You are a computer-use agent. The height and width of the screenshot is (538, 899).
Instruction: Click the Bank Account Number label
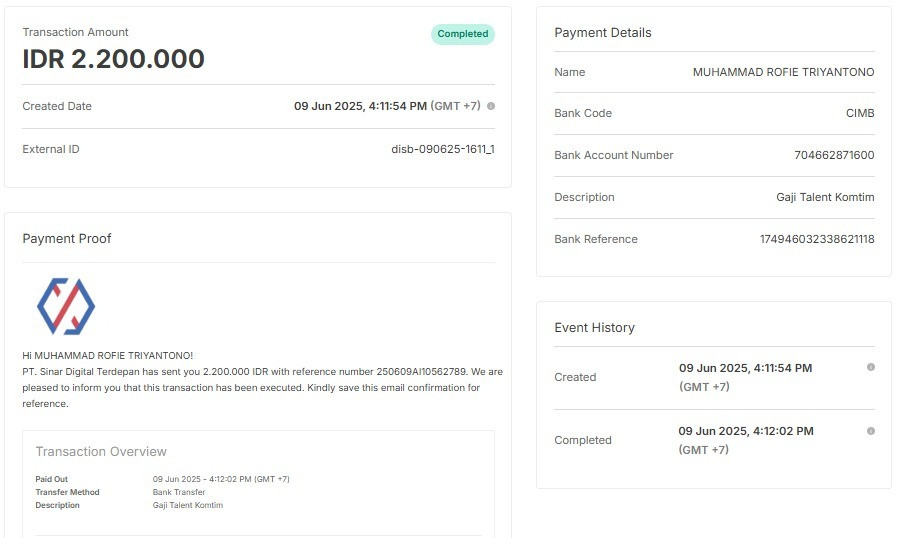[613, 155]
